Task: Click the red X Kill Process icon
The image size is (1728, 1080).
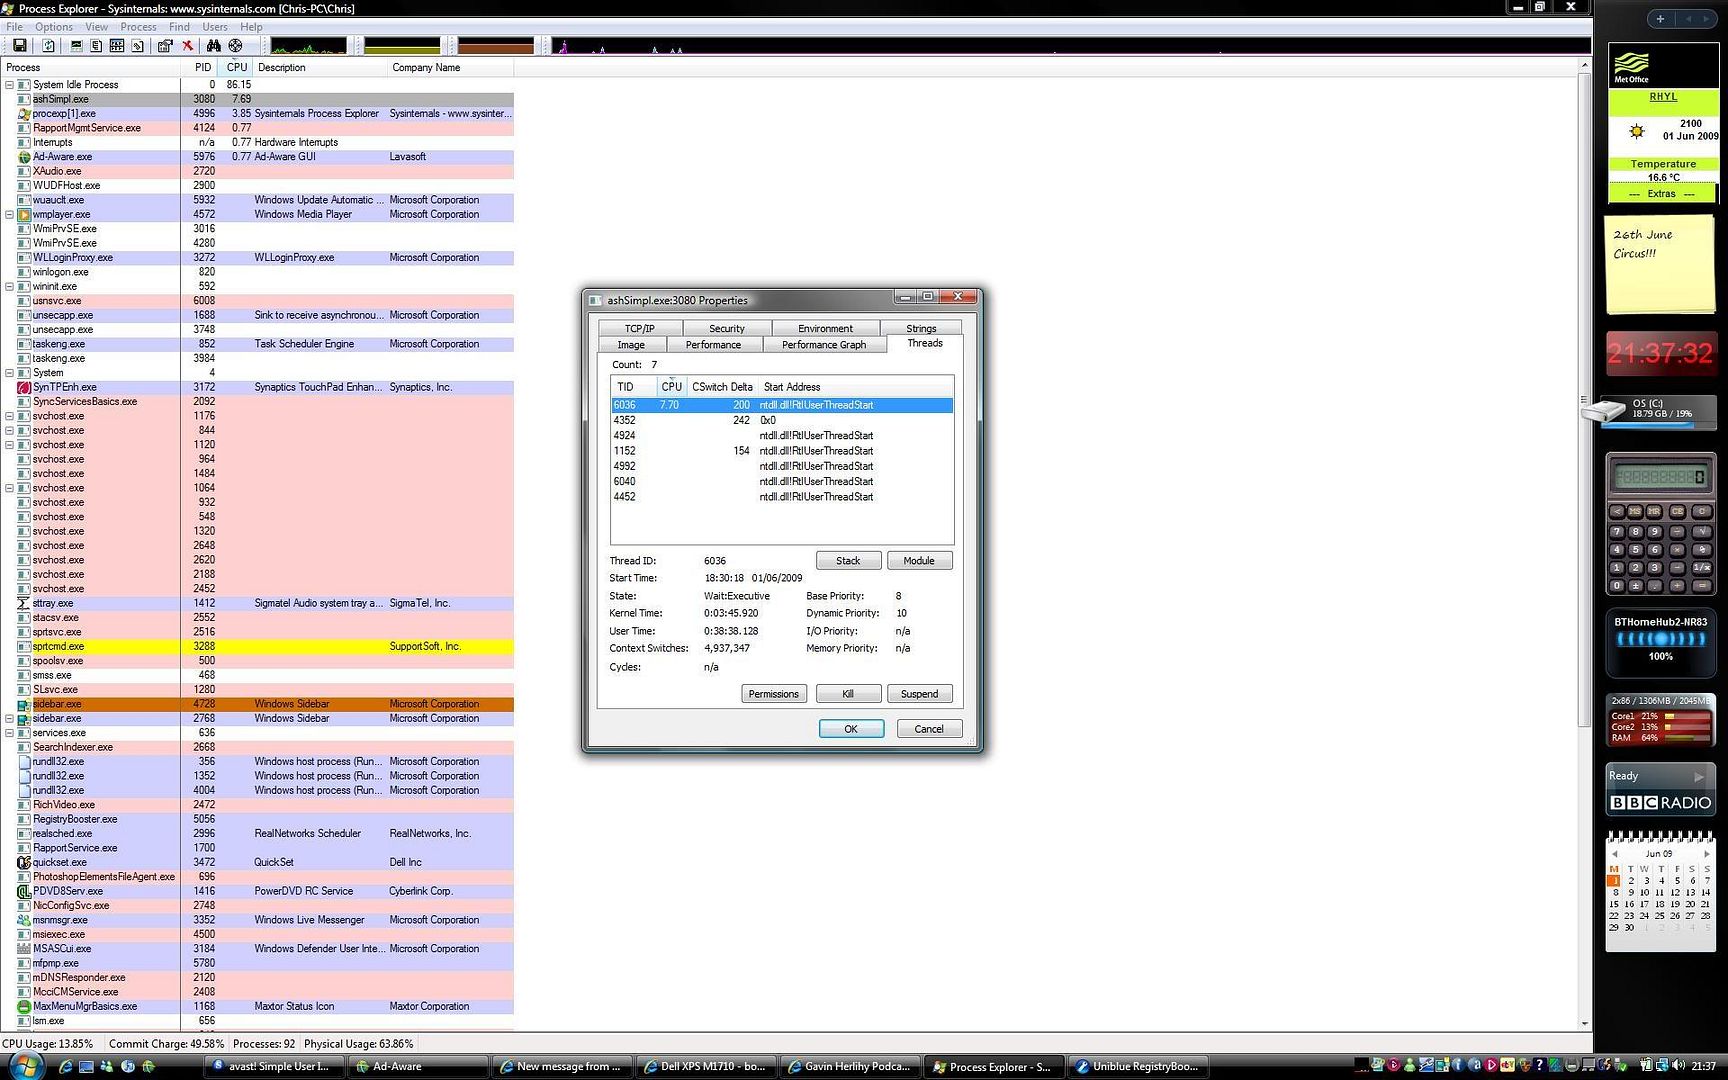Action: point(187,46)
